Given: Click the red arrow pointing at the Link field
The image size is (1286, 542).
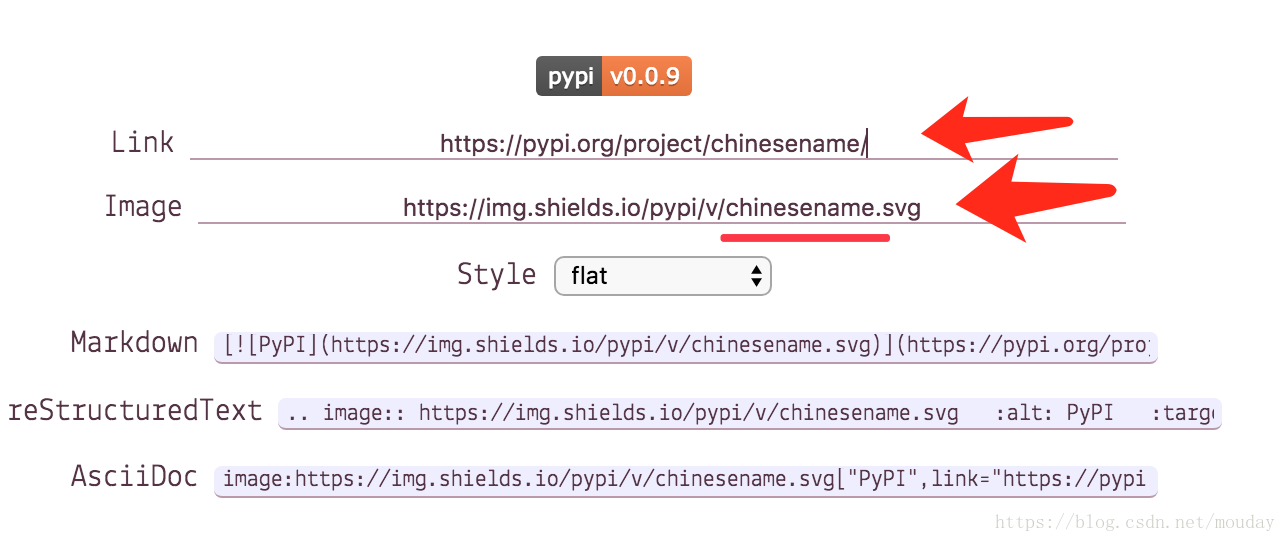Looking at the screenshot, I should point(995,129).
